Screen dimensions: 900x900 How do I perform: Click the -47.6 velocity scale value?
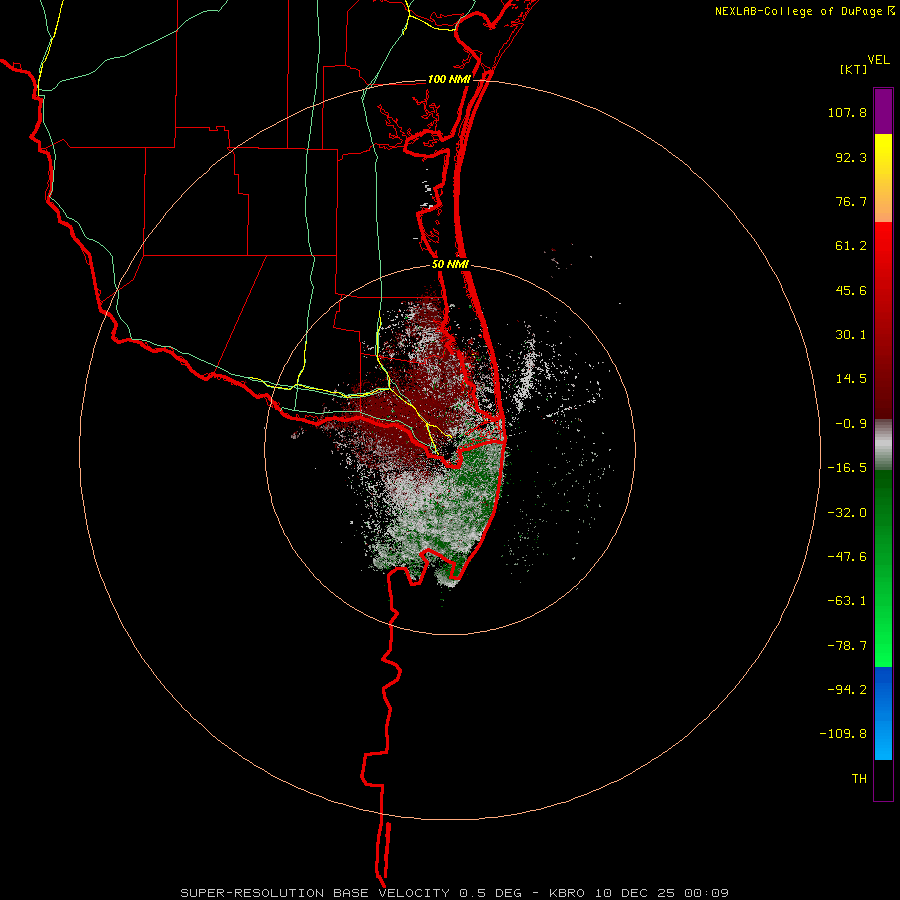[x=847, y=557]
